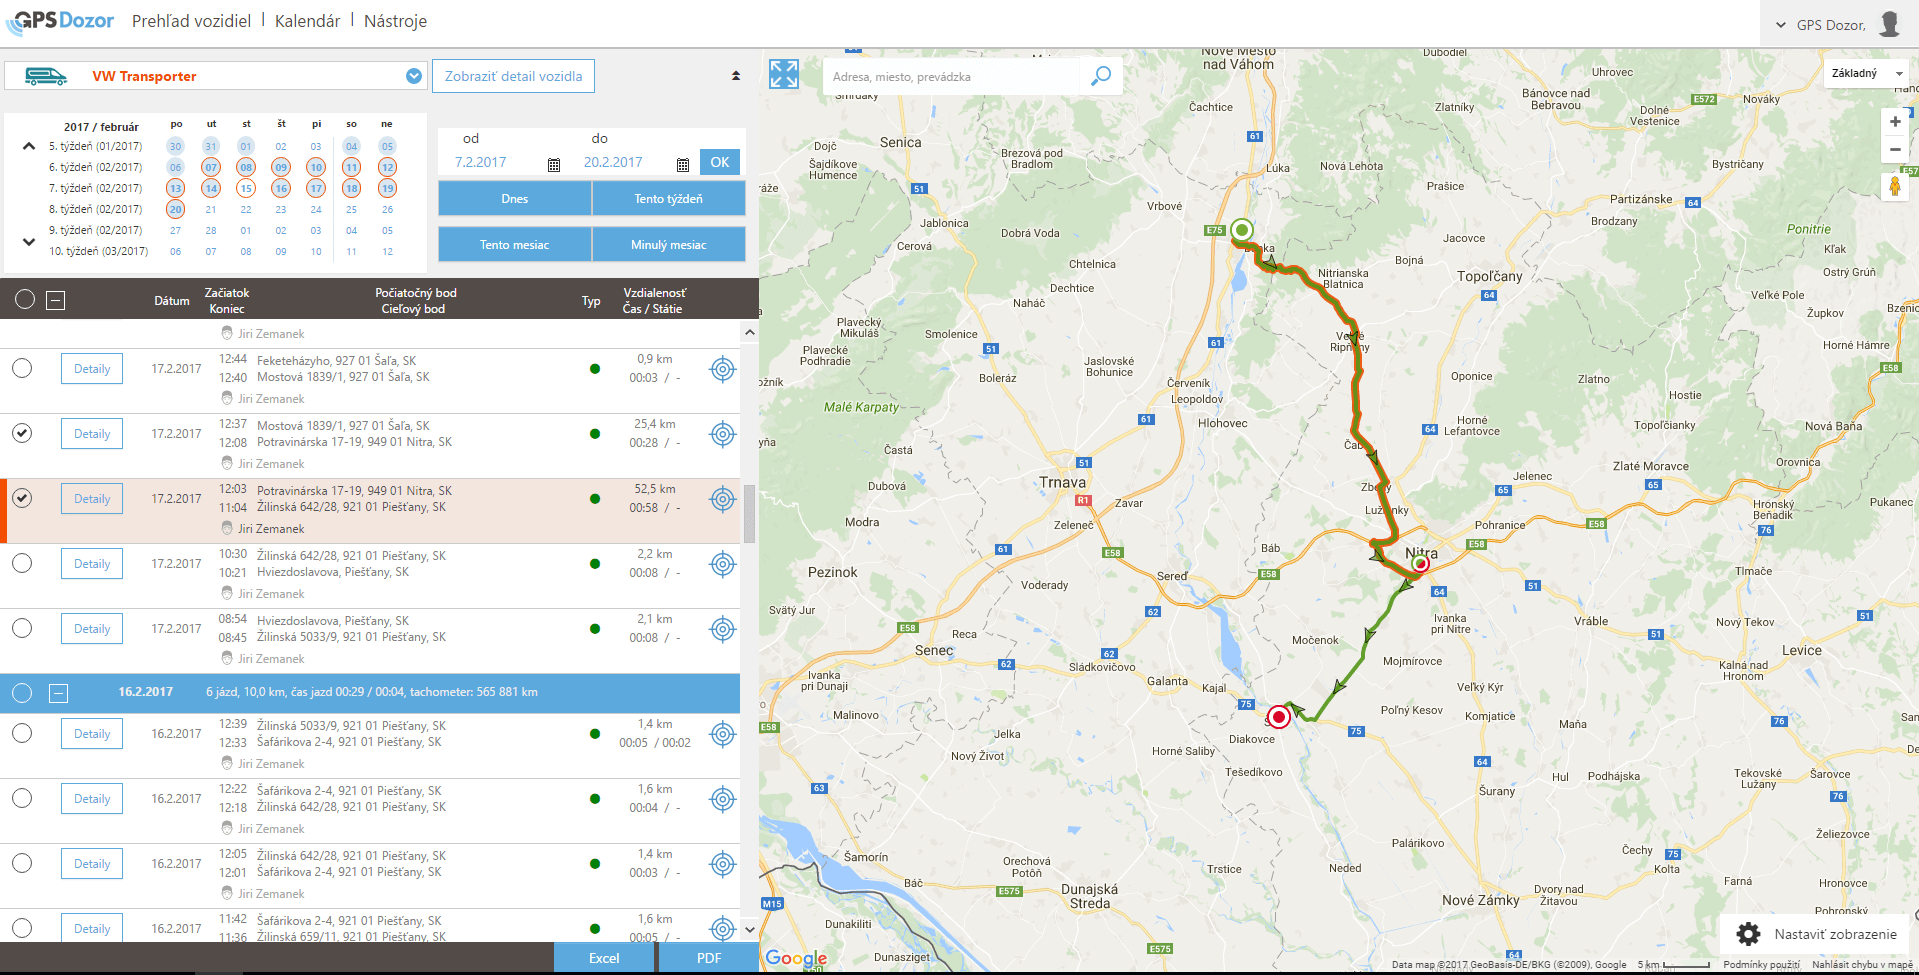The image size is (1919, 975).
Task: Click the Street View pegman icon
Action: click(x=1895, y=187)
